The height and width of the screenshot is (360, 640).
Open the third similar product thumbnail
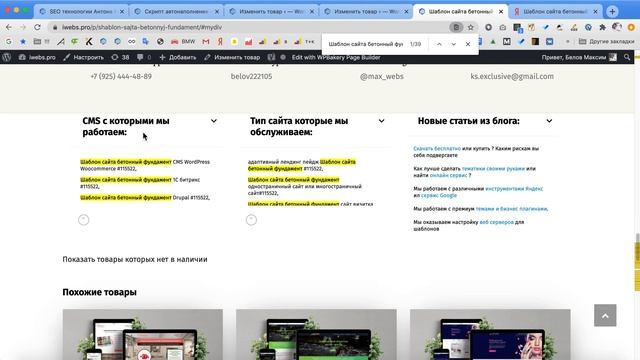pyautogui.click(x=490, y=334)
